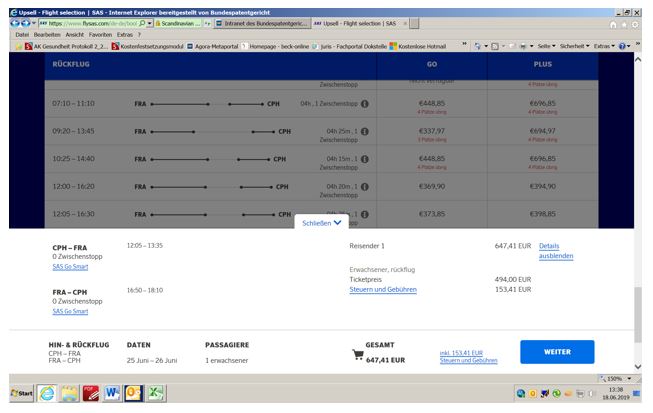Open the address bar dropdown arrow
Screen dimensions: 653x413
point(150,23)
